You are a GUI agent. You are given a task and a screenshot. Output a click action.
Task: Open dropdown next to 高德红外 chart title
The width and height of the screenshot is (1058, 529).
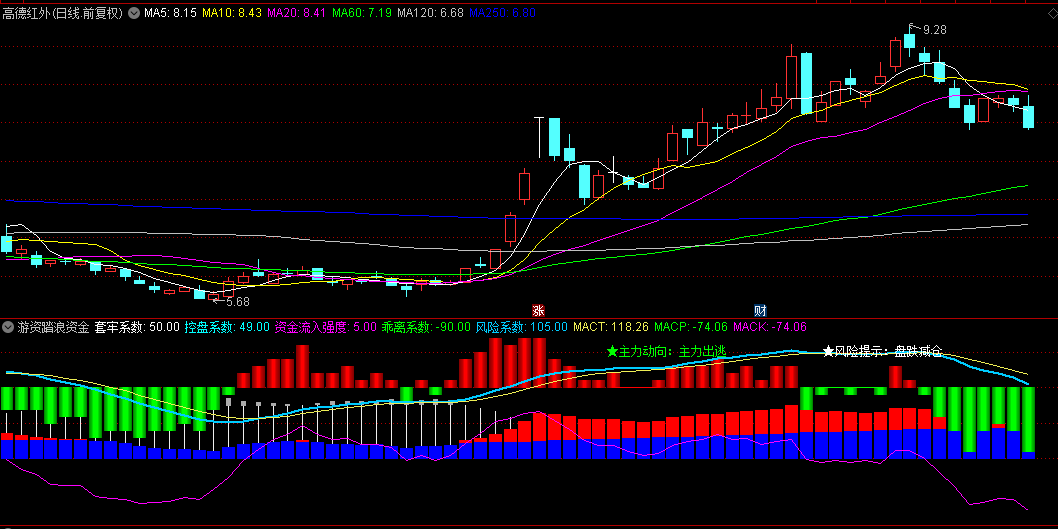134,13
